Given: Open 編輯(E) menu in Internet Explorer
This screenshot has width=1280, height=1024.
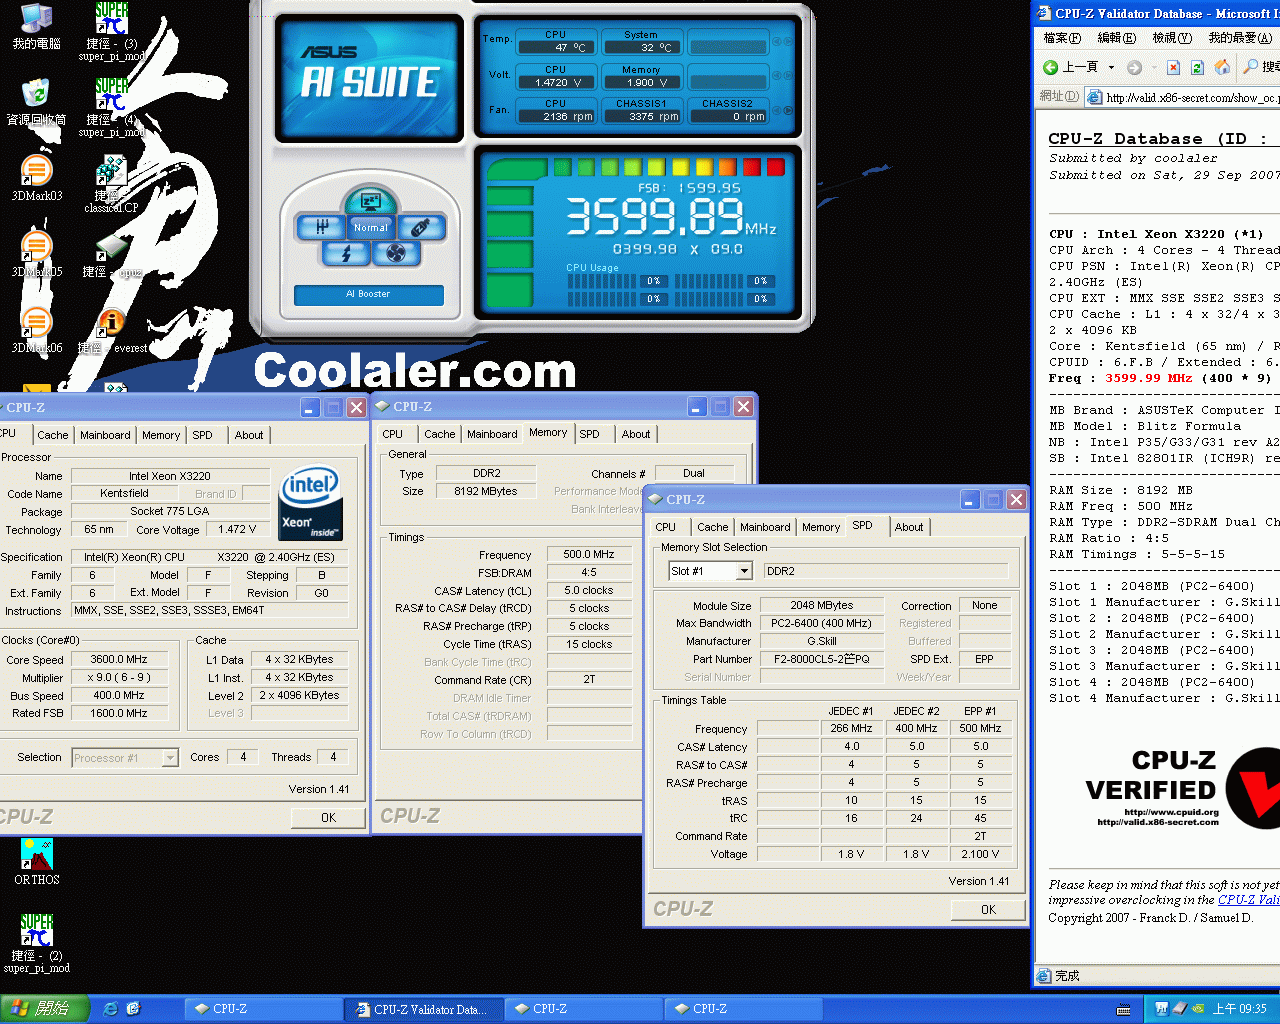Looking at the screenshot, I should 1116,38.
